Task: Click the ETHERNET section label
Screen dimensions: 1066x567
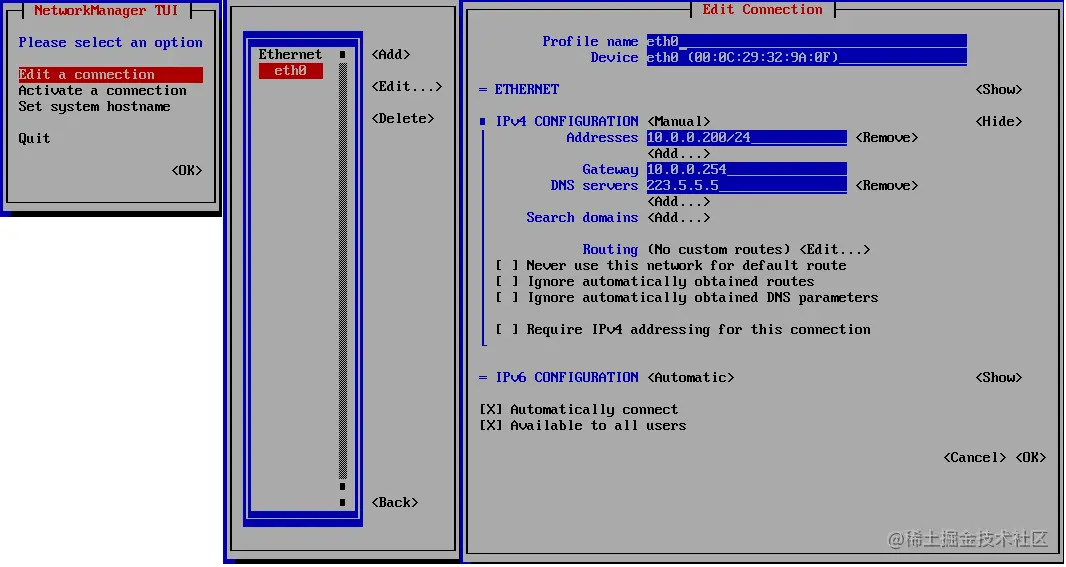Action: (x=527, y=90)
